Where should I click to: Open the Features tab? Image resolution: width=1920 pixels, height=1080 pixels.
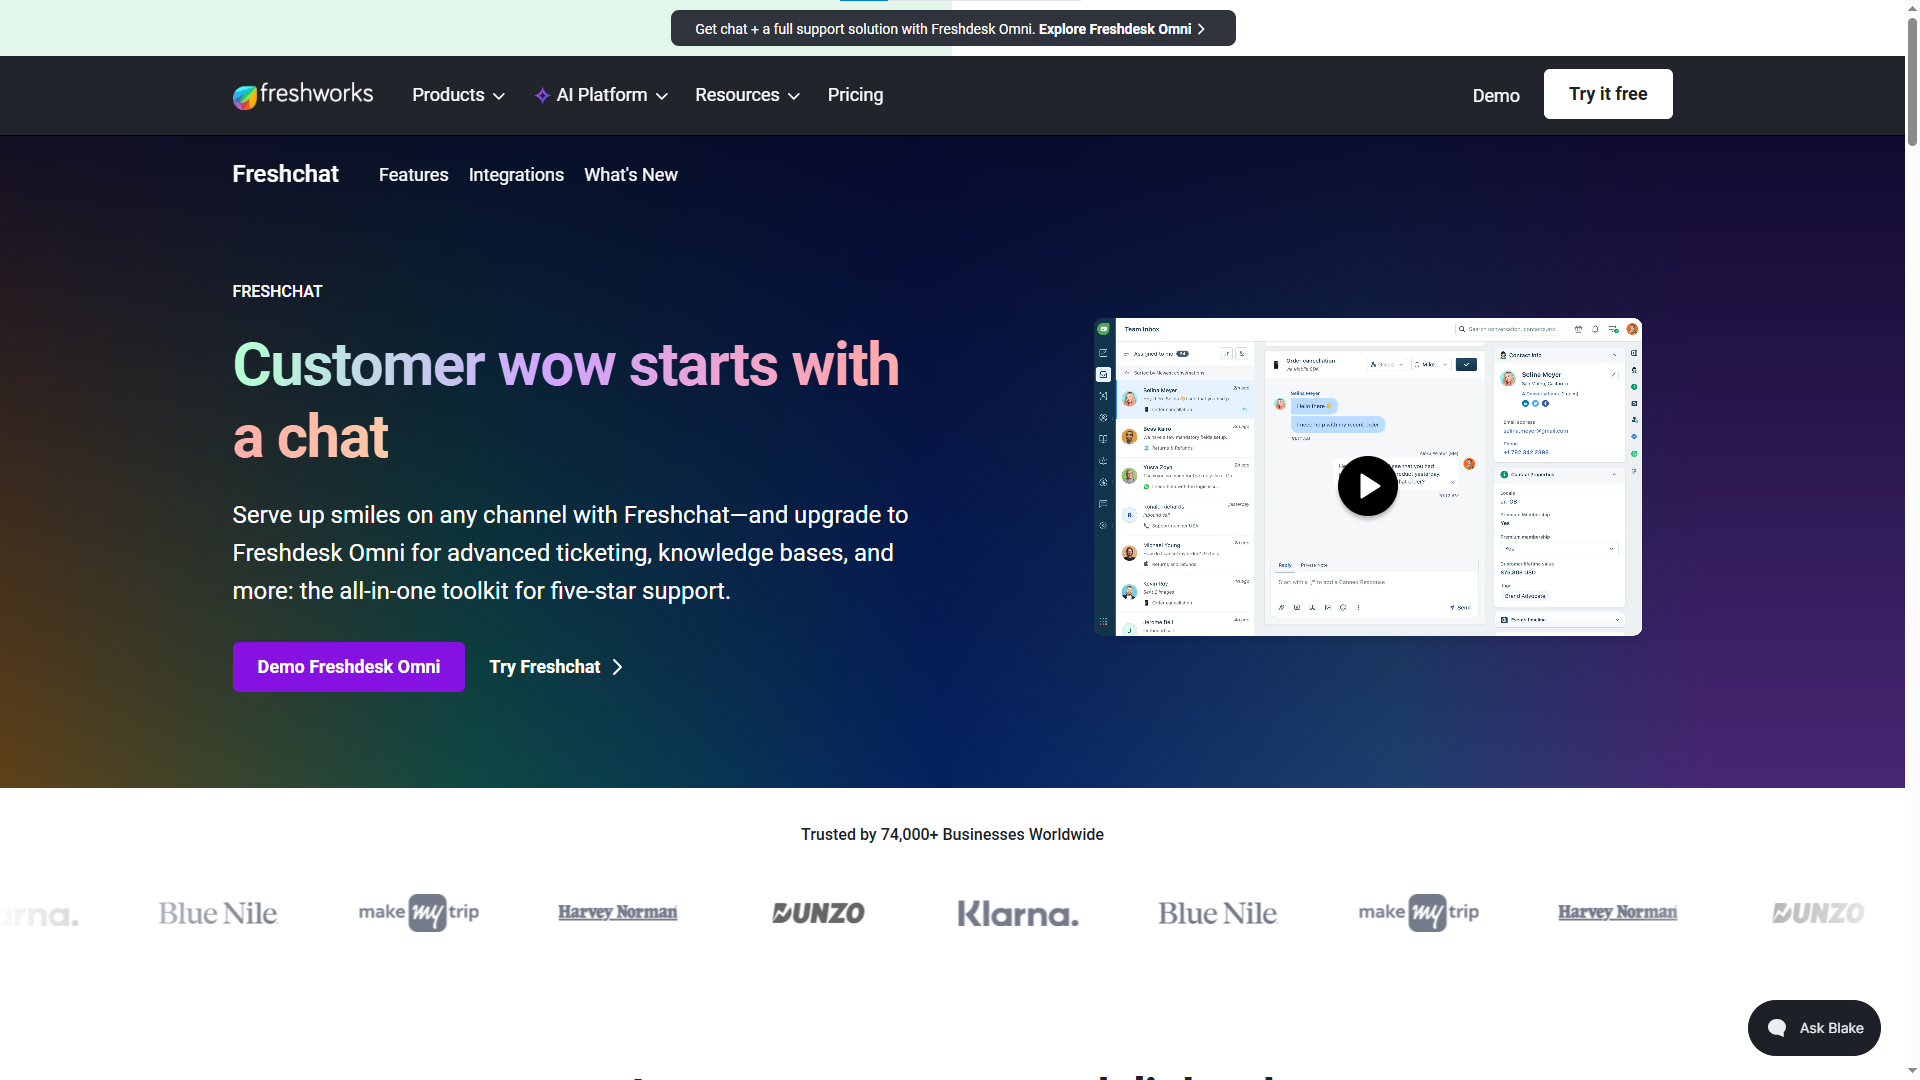[413, 175]
